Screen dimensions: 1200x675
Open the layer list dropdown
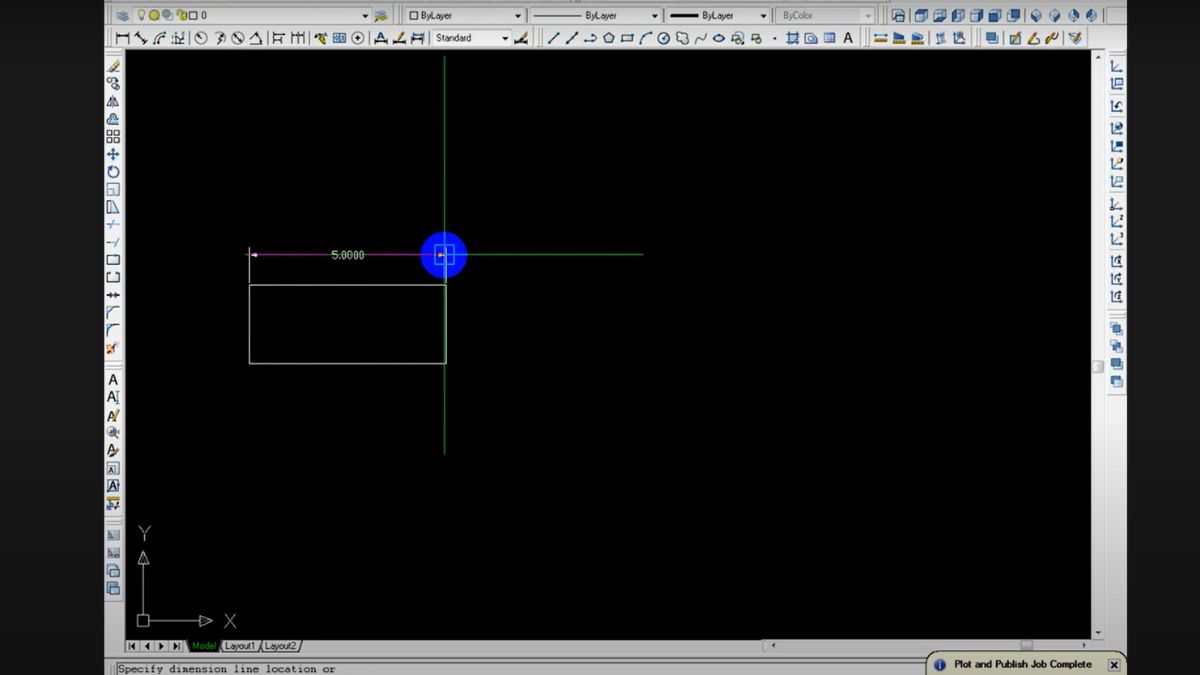pos(365,16)
